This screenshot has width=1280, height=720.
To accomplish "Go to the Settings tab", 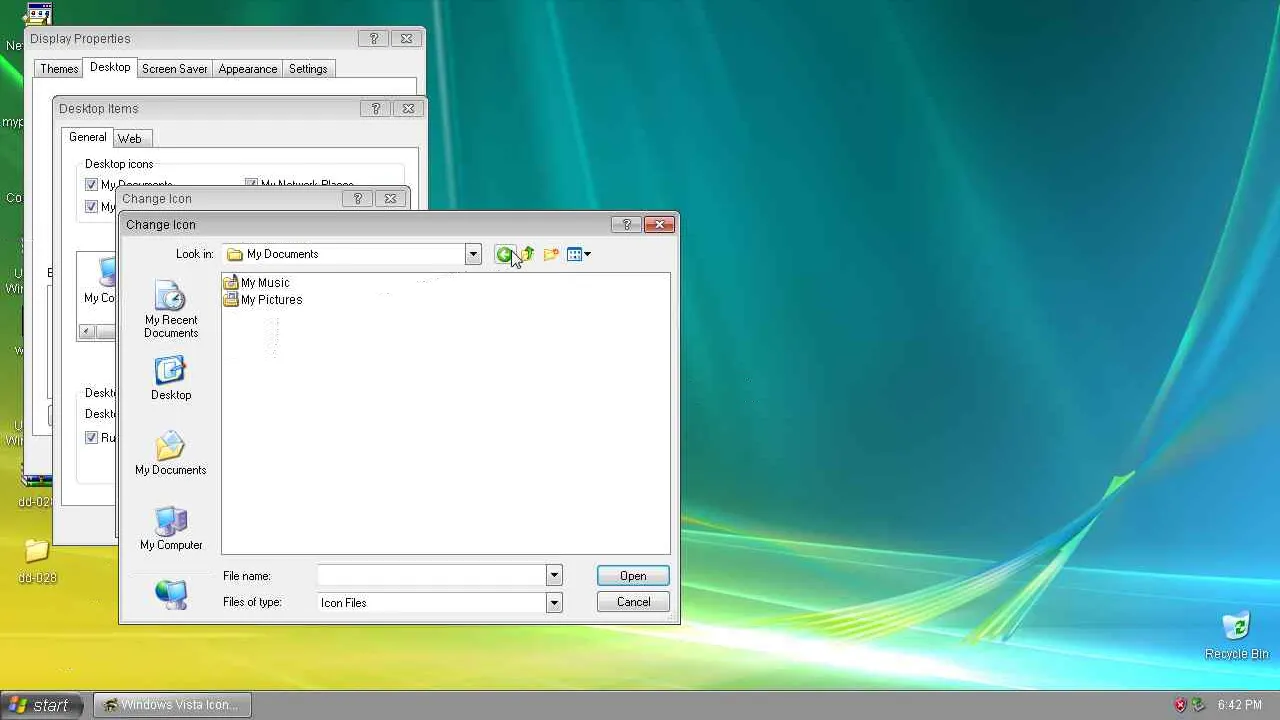I will (308, 69).
